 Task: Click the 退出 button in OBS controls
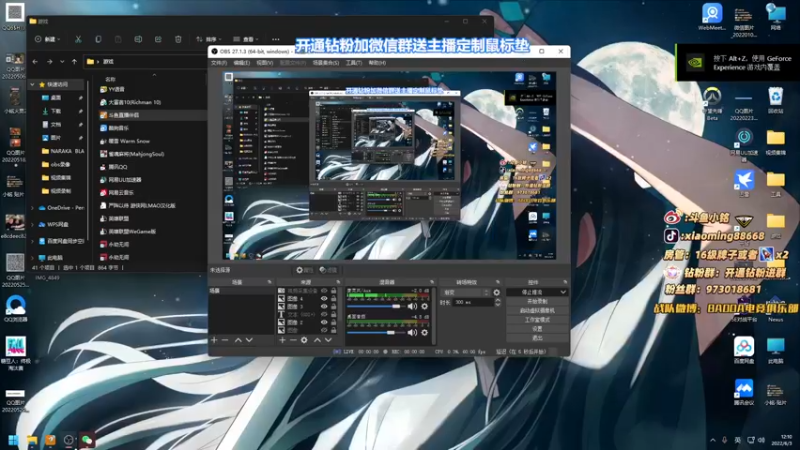[x=537, y=338]
